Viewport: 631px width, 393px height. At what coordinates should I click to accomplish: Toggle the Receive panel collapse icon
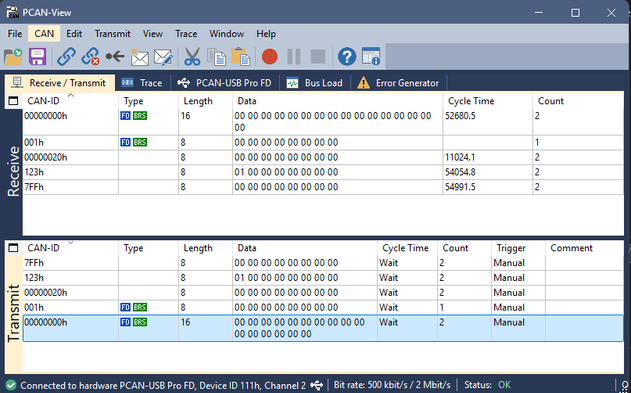[x=13, y=101]
